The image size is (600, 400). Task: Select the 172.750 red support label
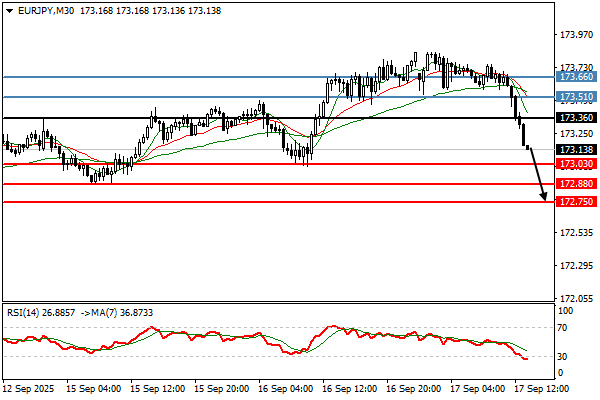576,201
